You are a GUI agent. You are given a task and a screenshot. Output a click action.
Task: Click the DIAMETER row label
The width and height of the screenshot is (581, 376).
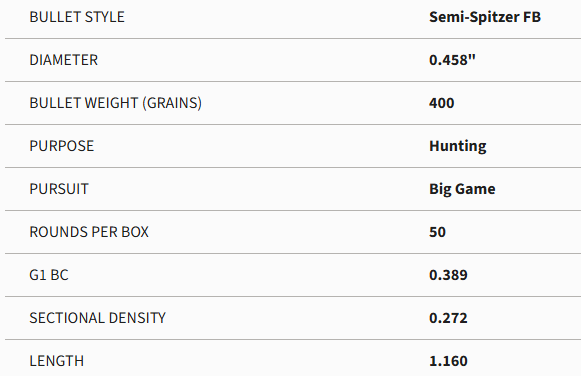pos(64,60)
